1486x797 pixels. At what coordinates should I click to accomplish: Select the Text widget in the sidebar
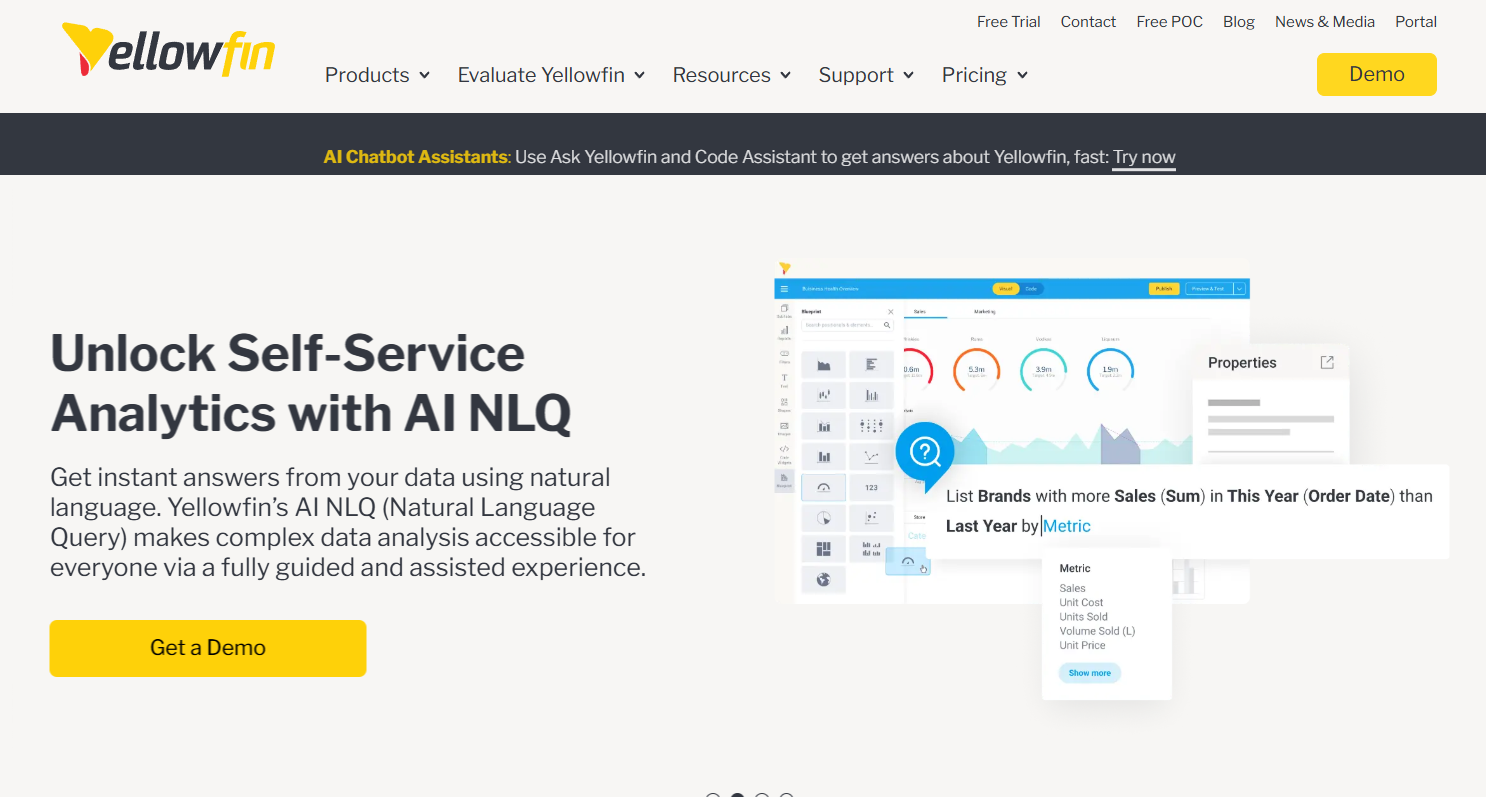[x=783, y=375]
